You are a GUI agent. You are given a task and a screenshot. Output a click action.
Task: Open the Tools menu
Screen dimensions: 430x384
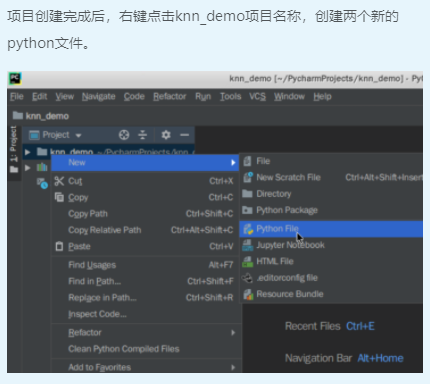[230, 97]
